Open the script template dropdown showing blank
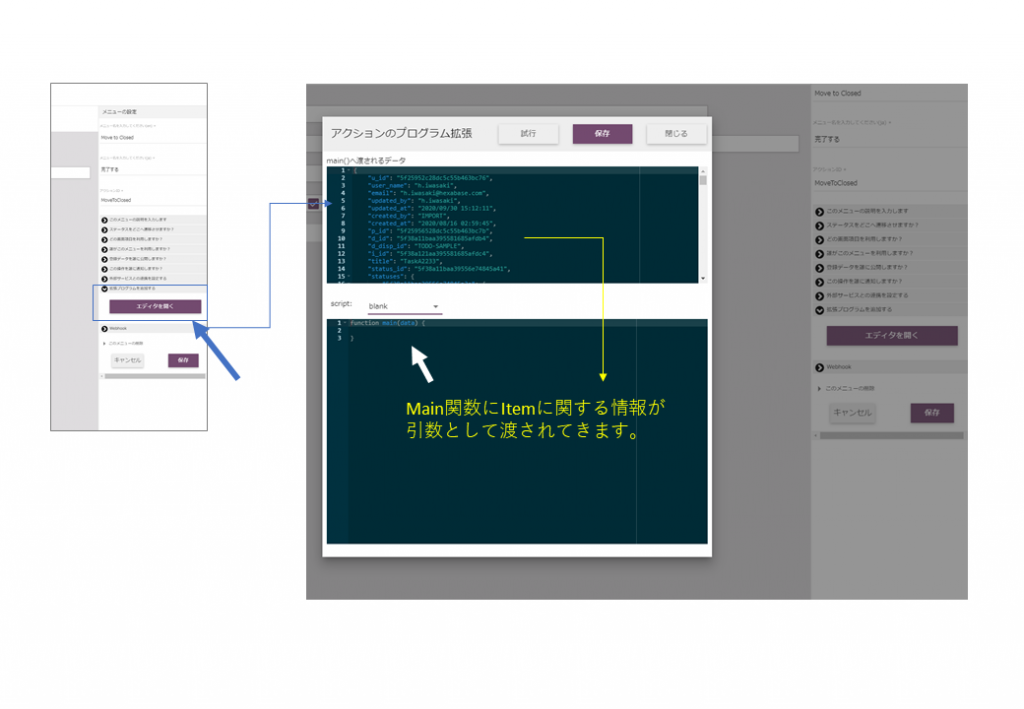Viewport: 1024px width, 709px height. (x=404, y=306)
